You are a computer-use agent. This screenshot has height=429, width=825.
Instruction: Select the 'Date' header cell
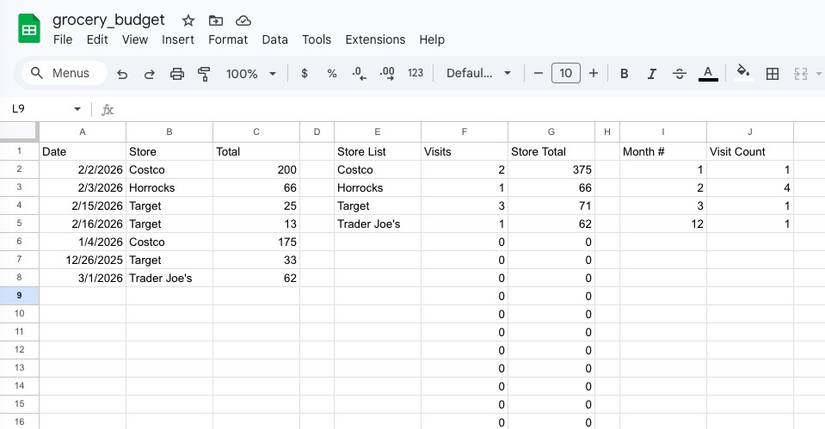(83, 152)
